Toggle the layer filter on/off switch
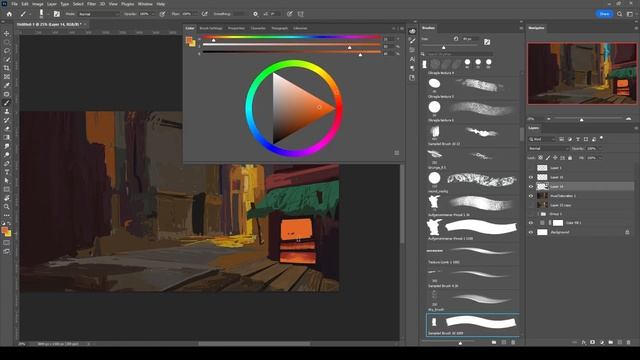 tap(601, 139)
